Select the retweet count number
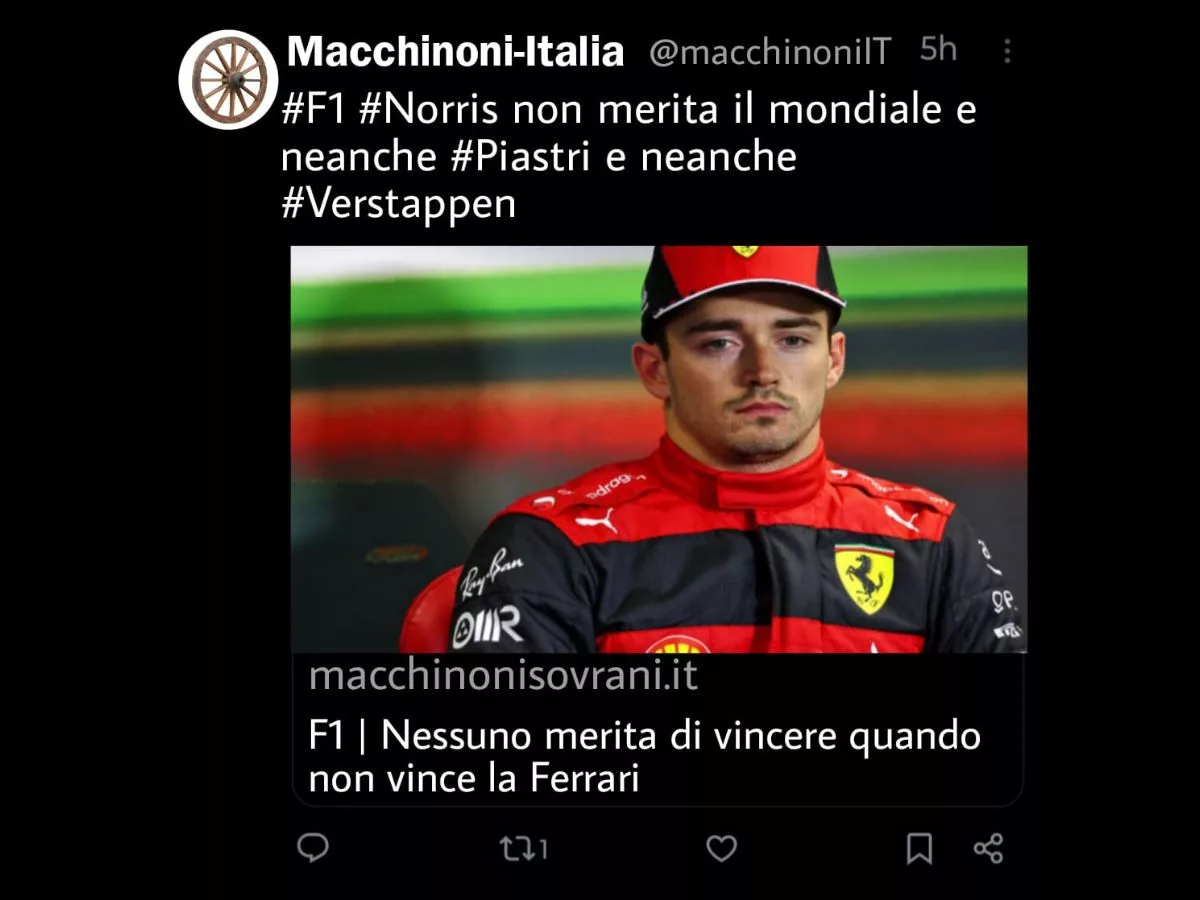1200x900 pixels. tap(541, 850)
